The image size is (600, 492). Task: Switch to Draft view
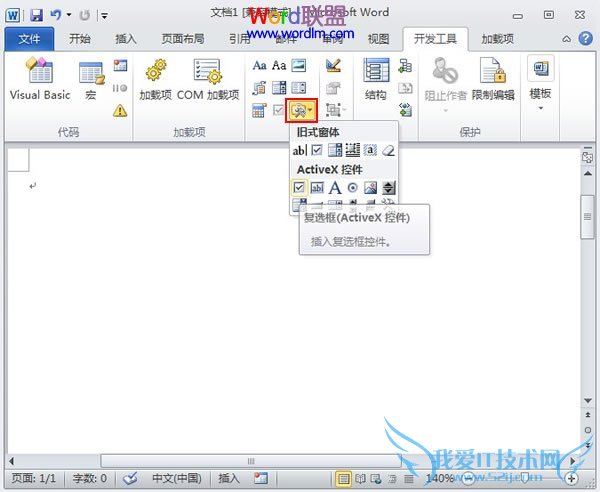coord(409,479)
